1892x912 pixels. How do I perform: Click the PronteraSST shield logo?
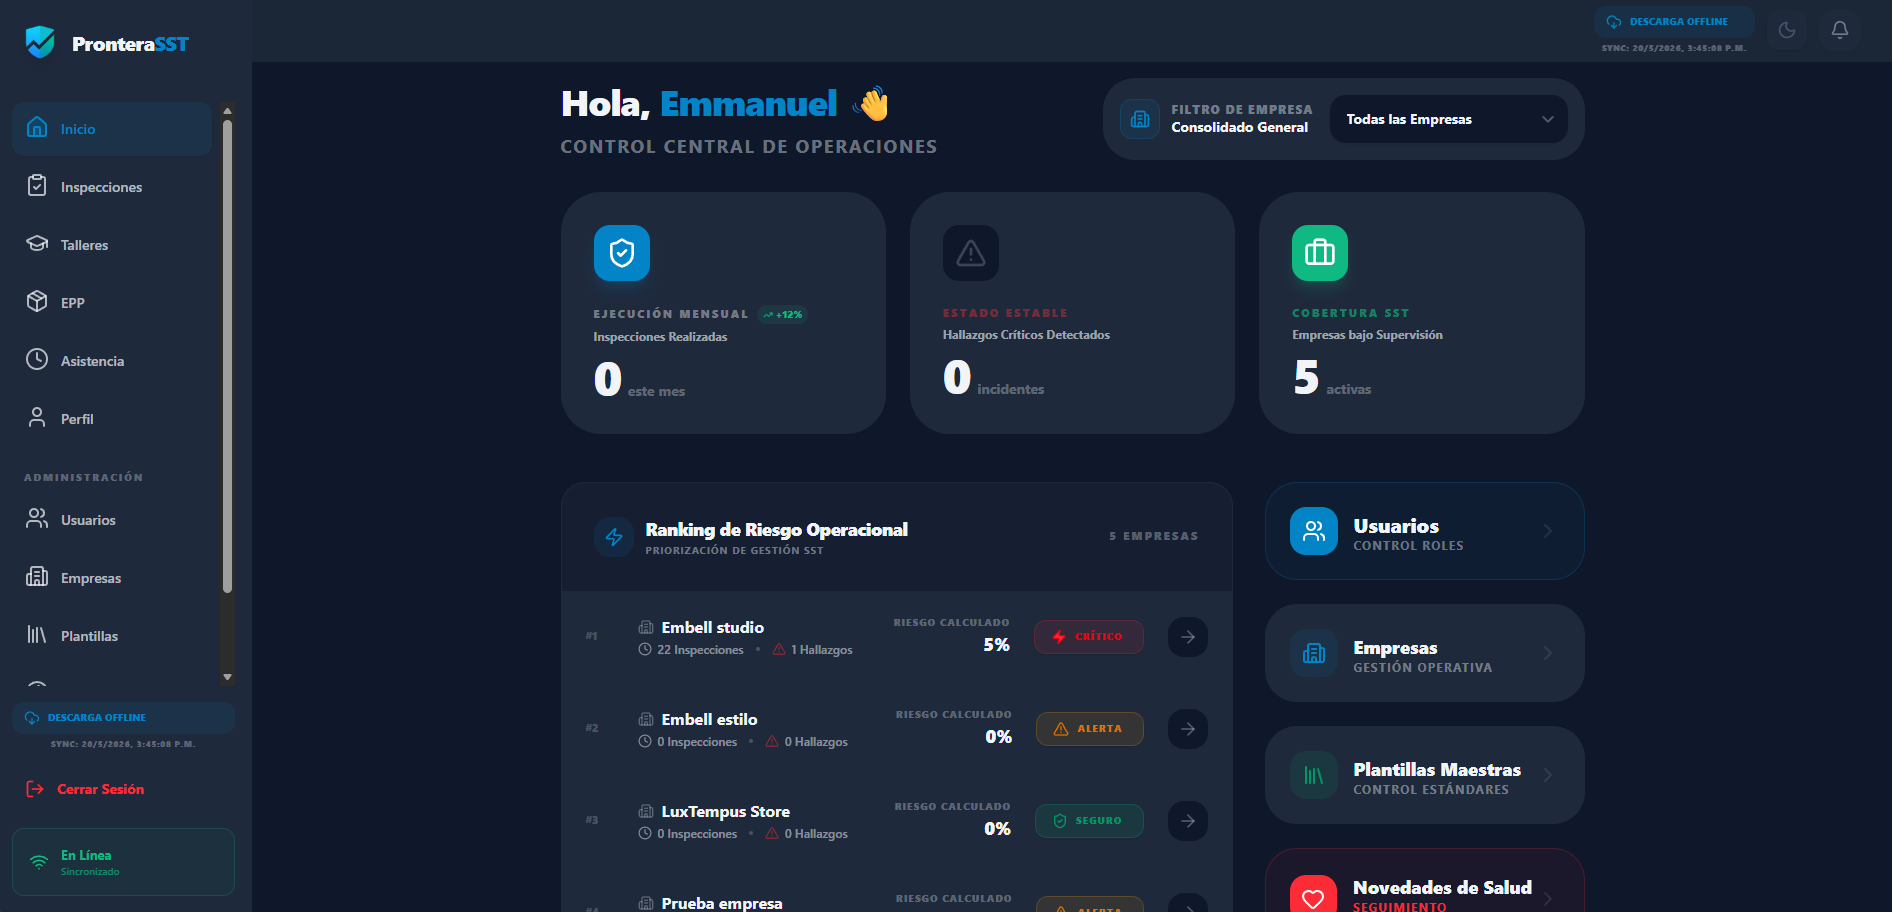point(40,42)
